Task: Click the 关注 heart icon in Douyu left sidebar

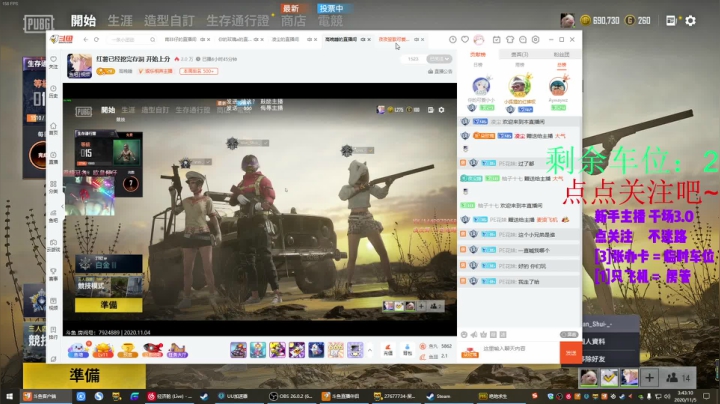Action: [x=53, y=59]
